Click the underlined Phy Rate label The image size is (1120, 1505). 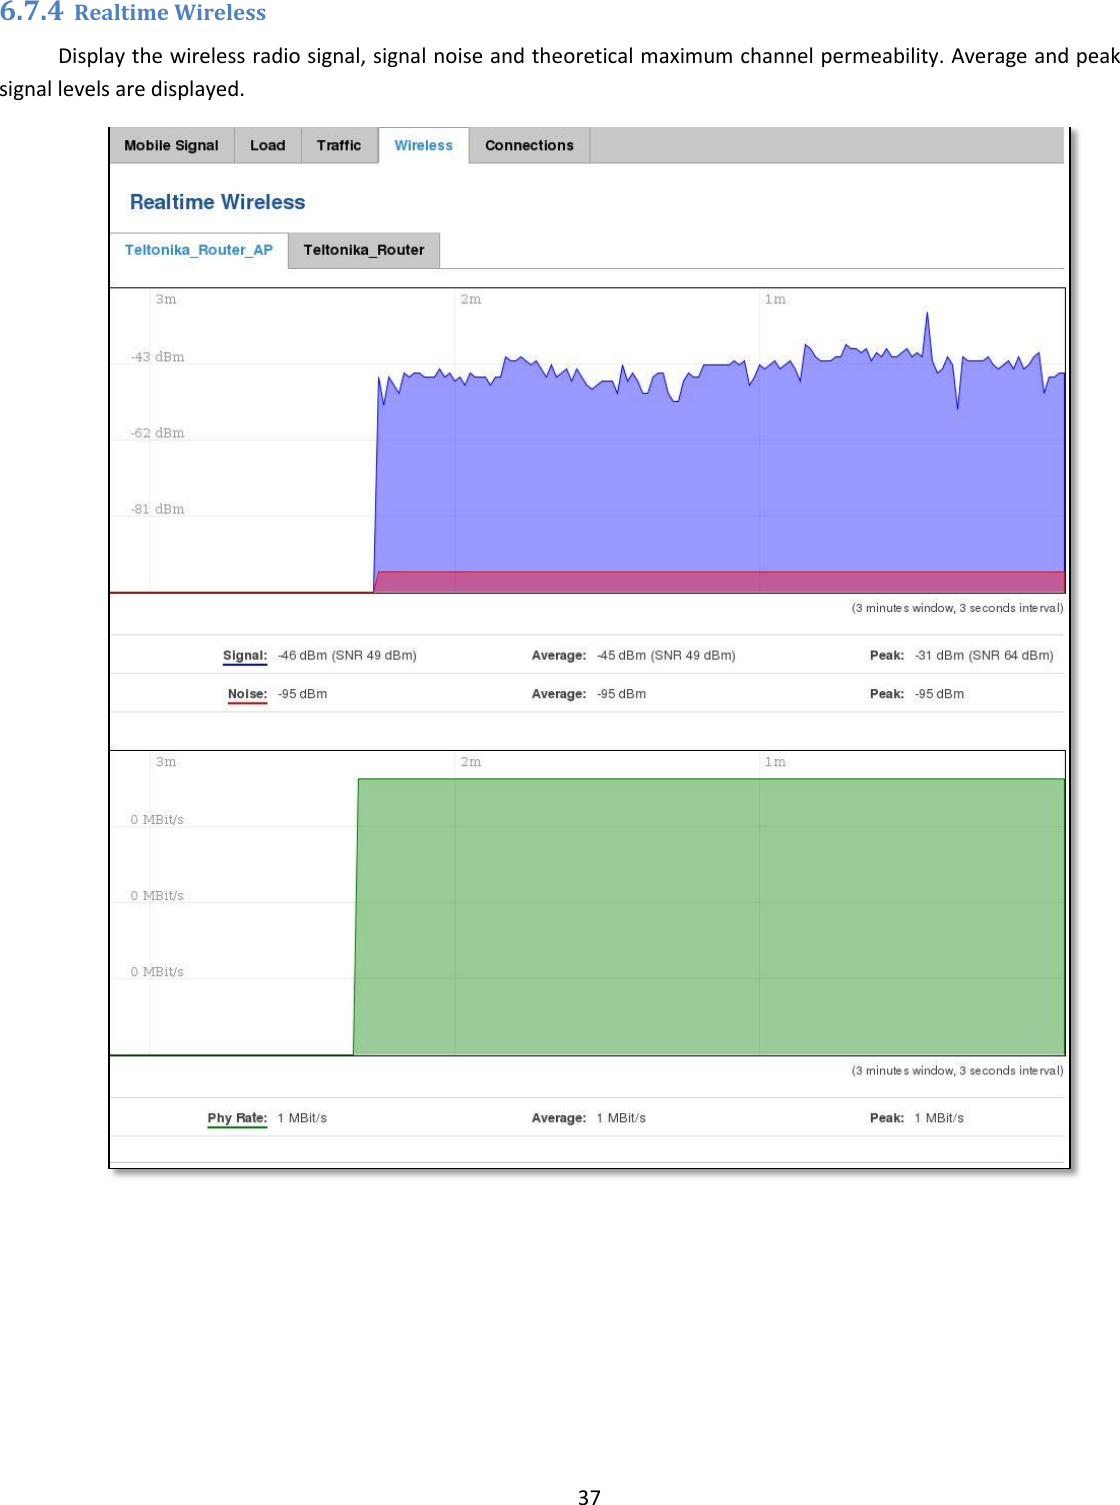pyautogui.click(x=236, y=1117)
